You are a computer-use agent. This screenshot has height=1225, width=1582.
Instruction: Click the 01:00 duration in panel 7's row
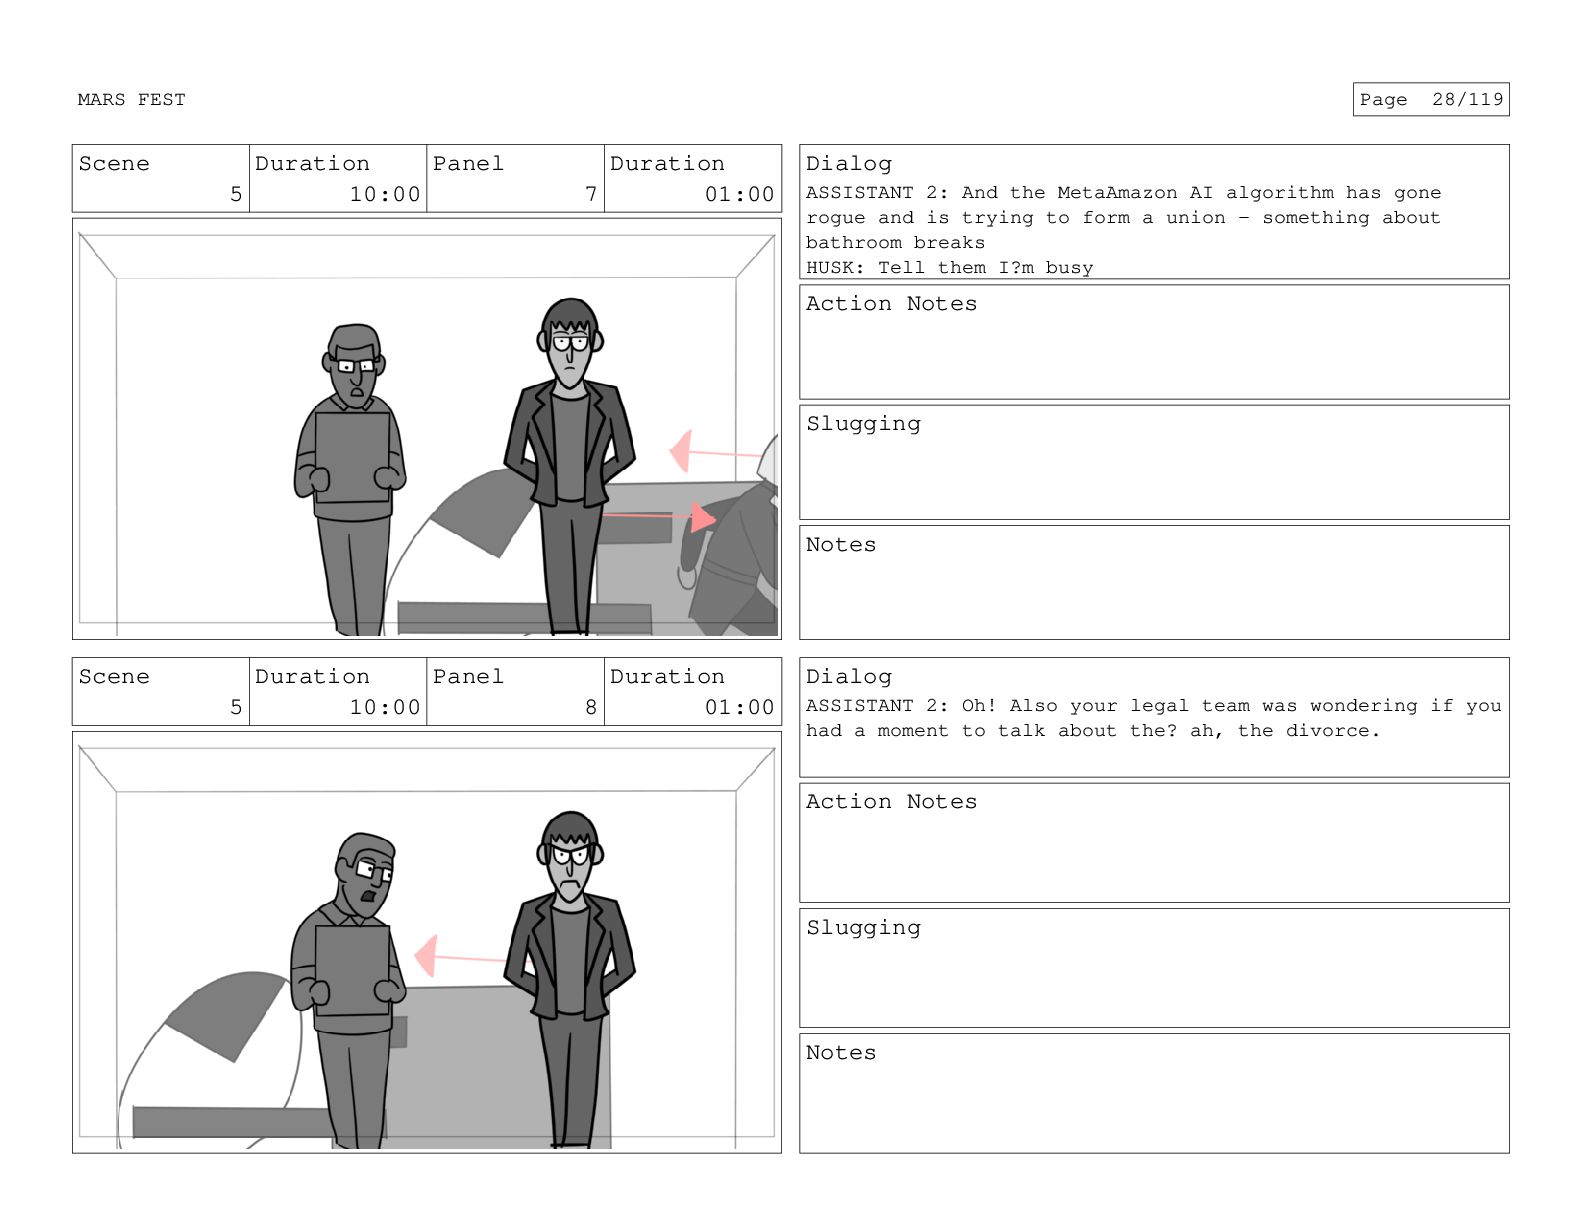[x=740, y=194]
